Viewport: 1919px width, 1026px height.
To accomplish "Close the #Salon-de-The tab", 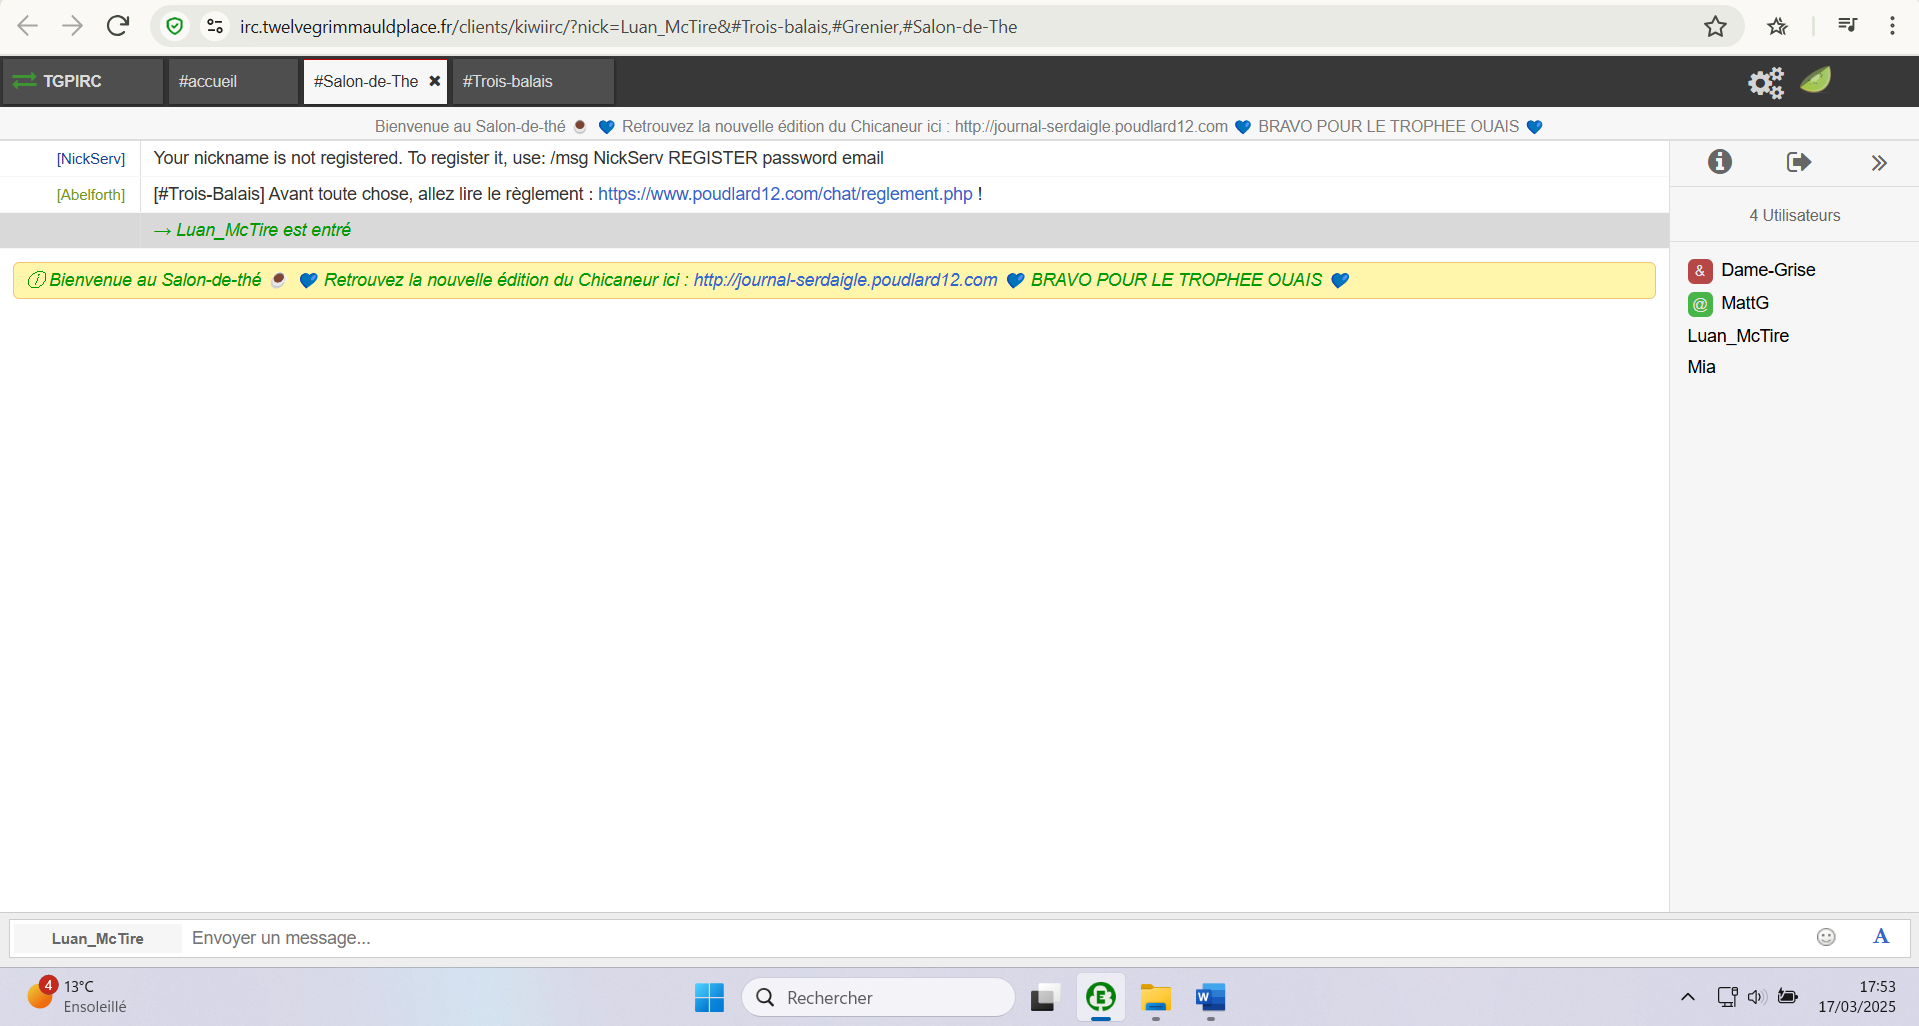I will (435, 82).
